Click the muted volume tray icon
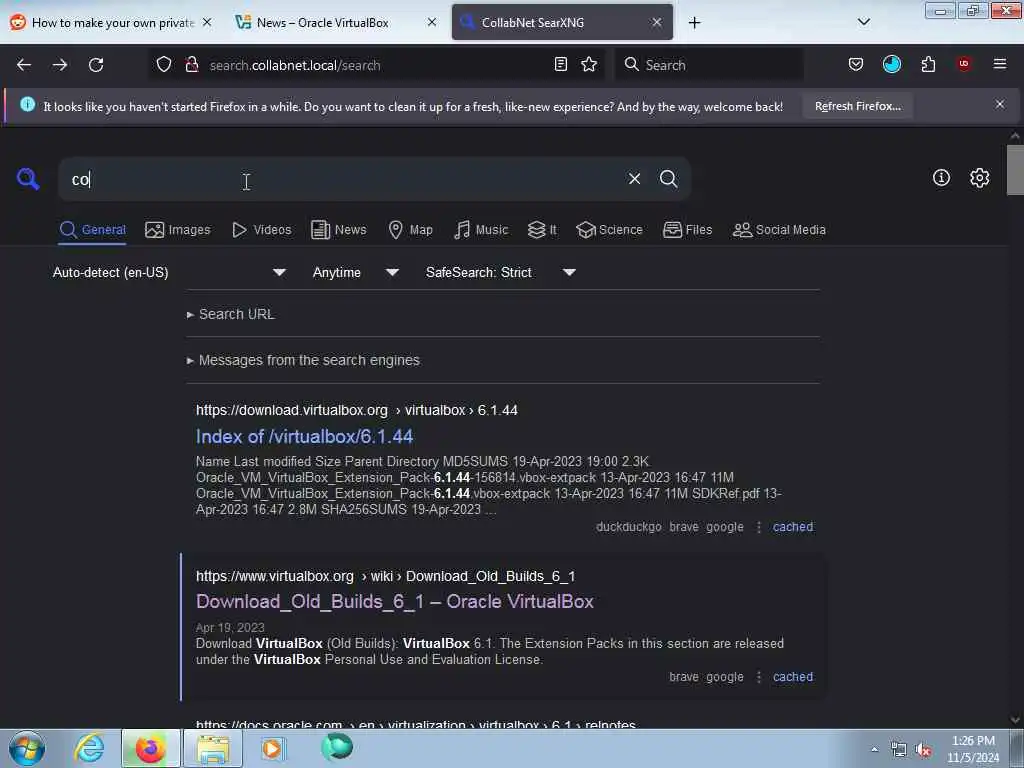The image size is (1024, 768). point(923,750)
